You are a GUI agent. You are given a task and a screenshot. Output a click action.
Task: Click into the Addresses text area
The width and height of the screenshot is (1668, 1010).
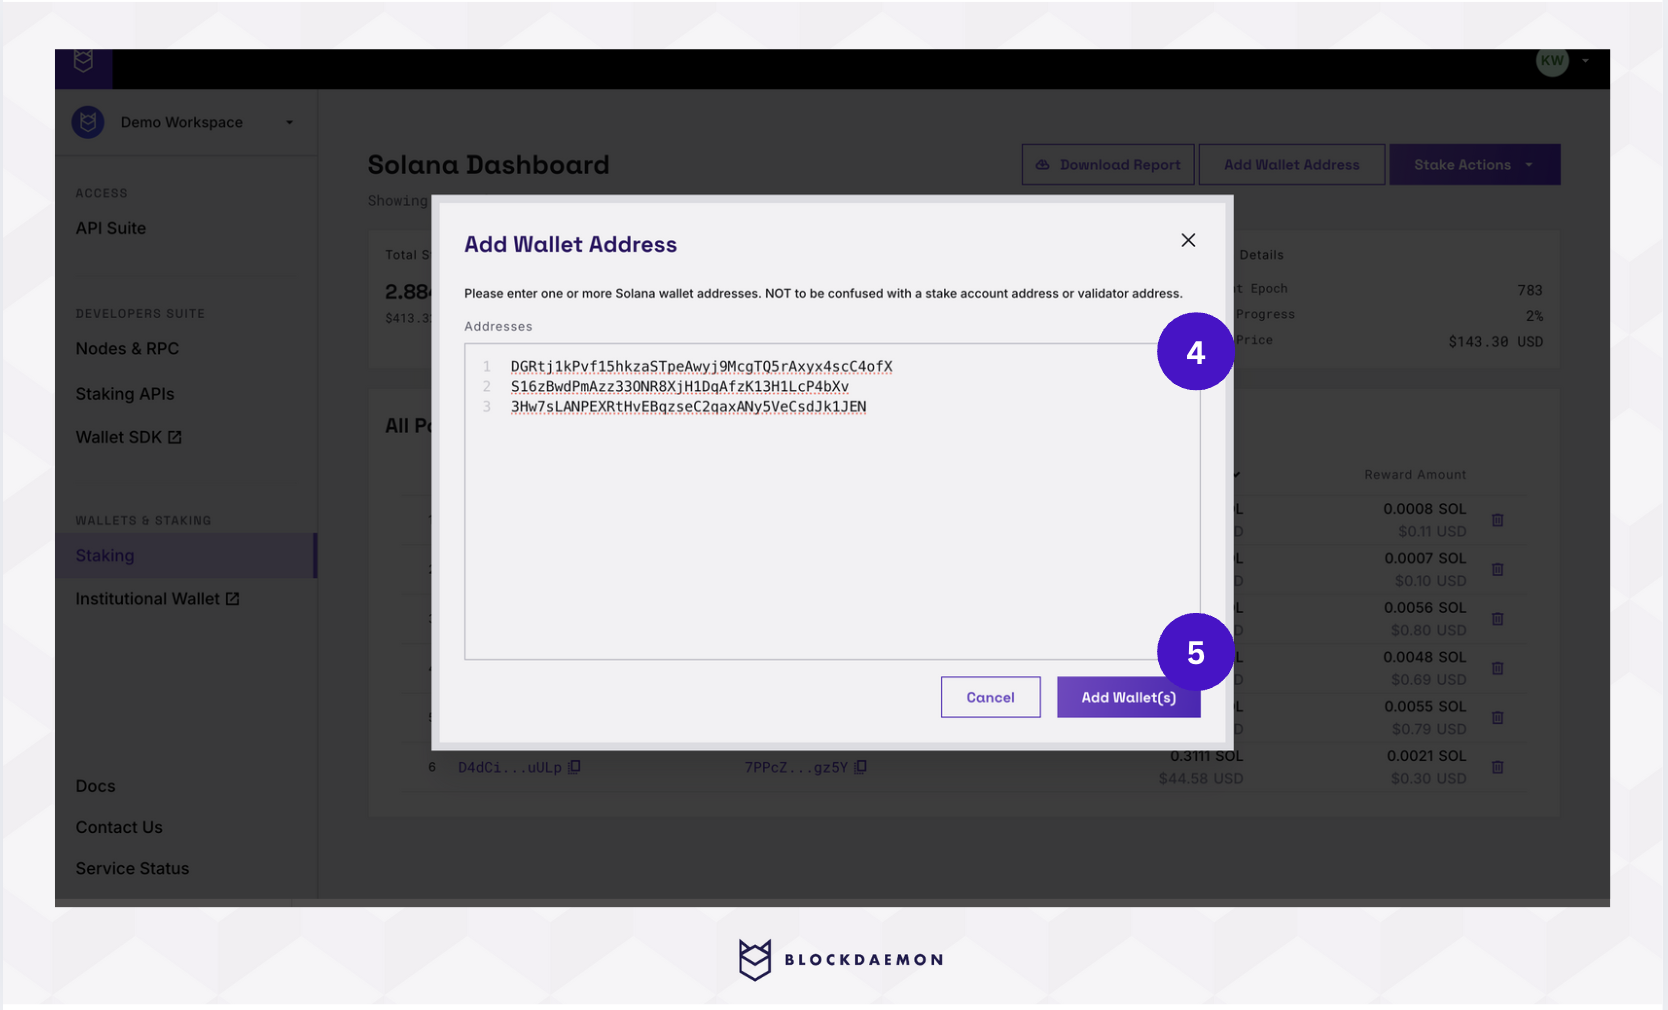(832, 501)
